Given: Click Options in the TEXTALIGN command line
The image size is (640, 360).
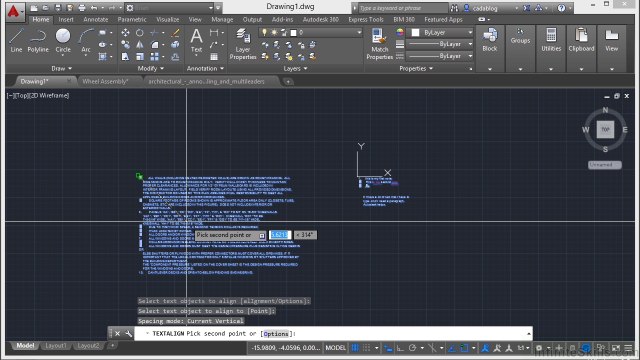Looking at the screenshot, I should click(276, 333).
